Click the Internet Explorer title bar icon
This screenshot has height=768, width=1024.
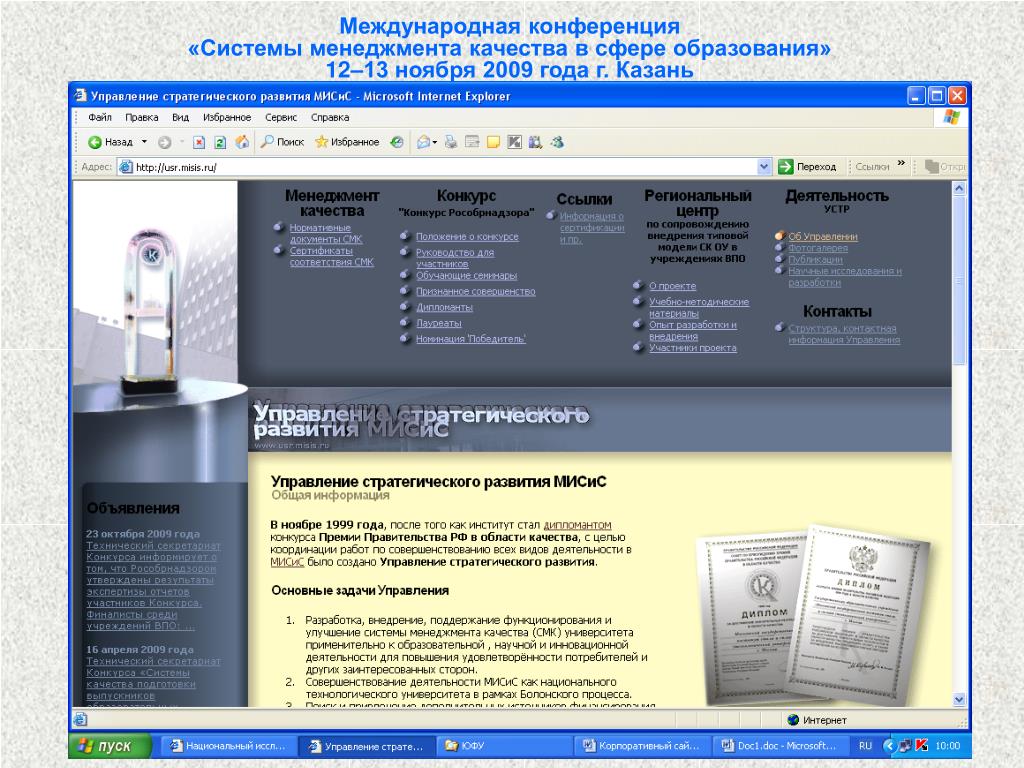tap(80, 95)
